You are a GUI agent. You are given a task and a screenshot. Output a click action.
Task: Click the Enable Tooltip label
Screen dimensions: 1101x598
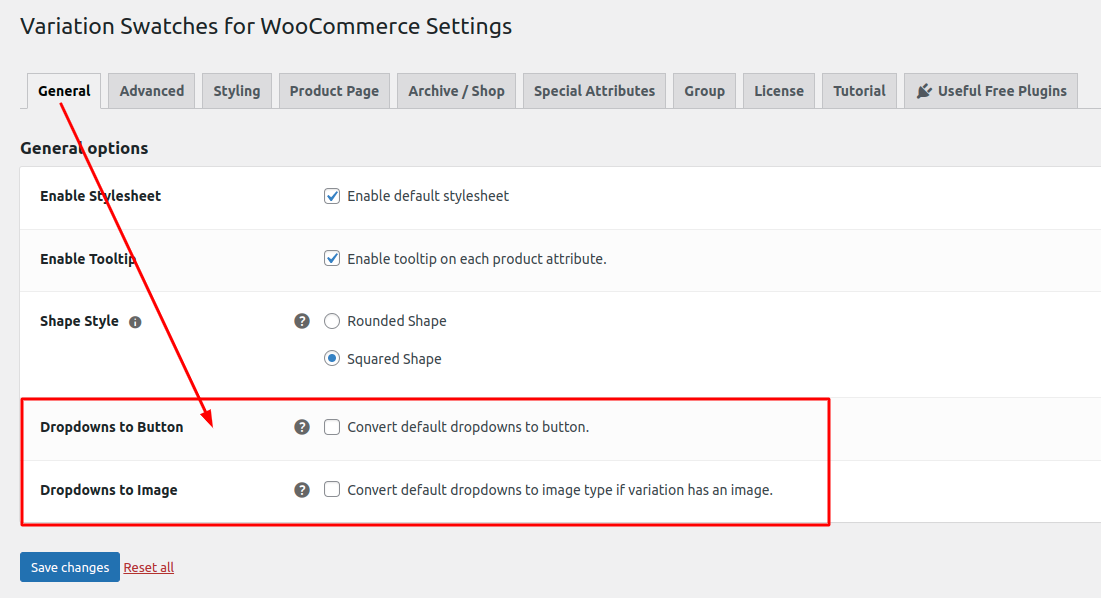[x=88, y=259]
